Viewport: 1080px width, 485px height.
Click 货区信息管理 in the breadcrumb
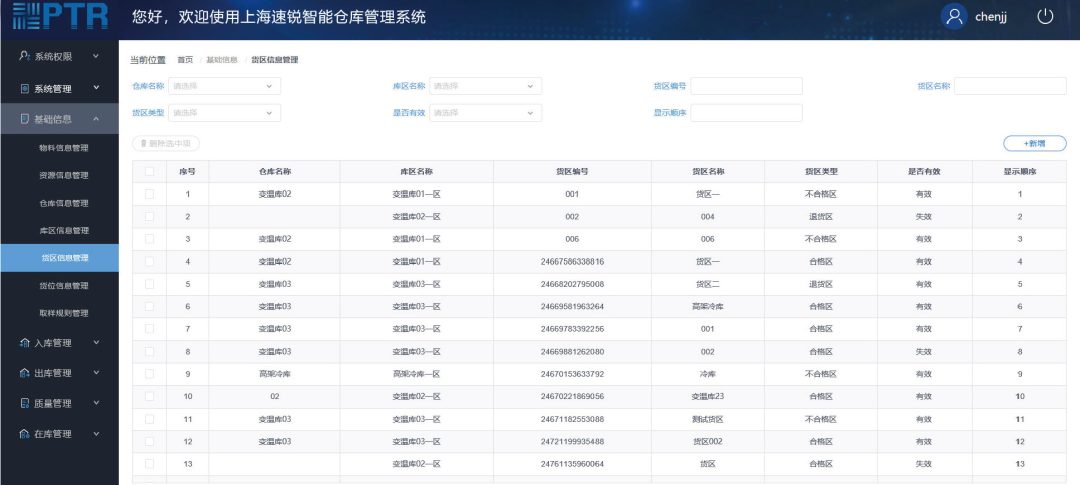point(275,60)
